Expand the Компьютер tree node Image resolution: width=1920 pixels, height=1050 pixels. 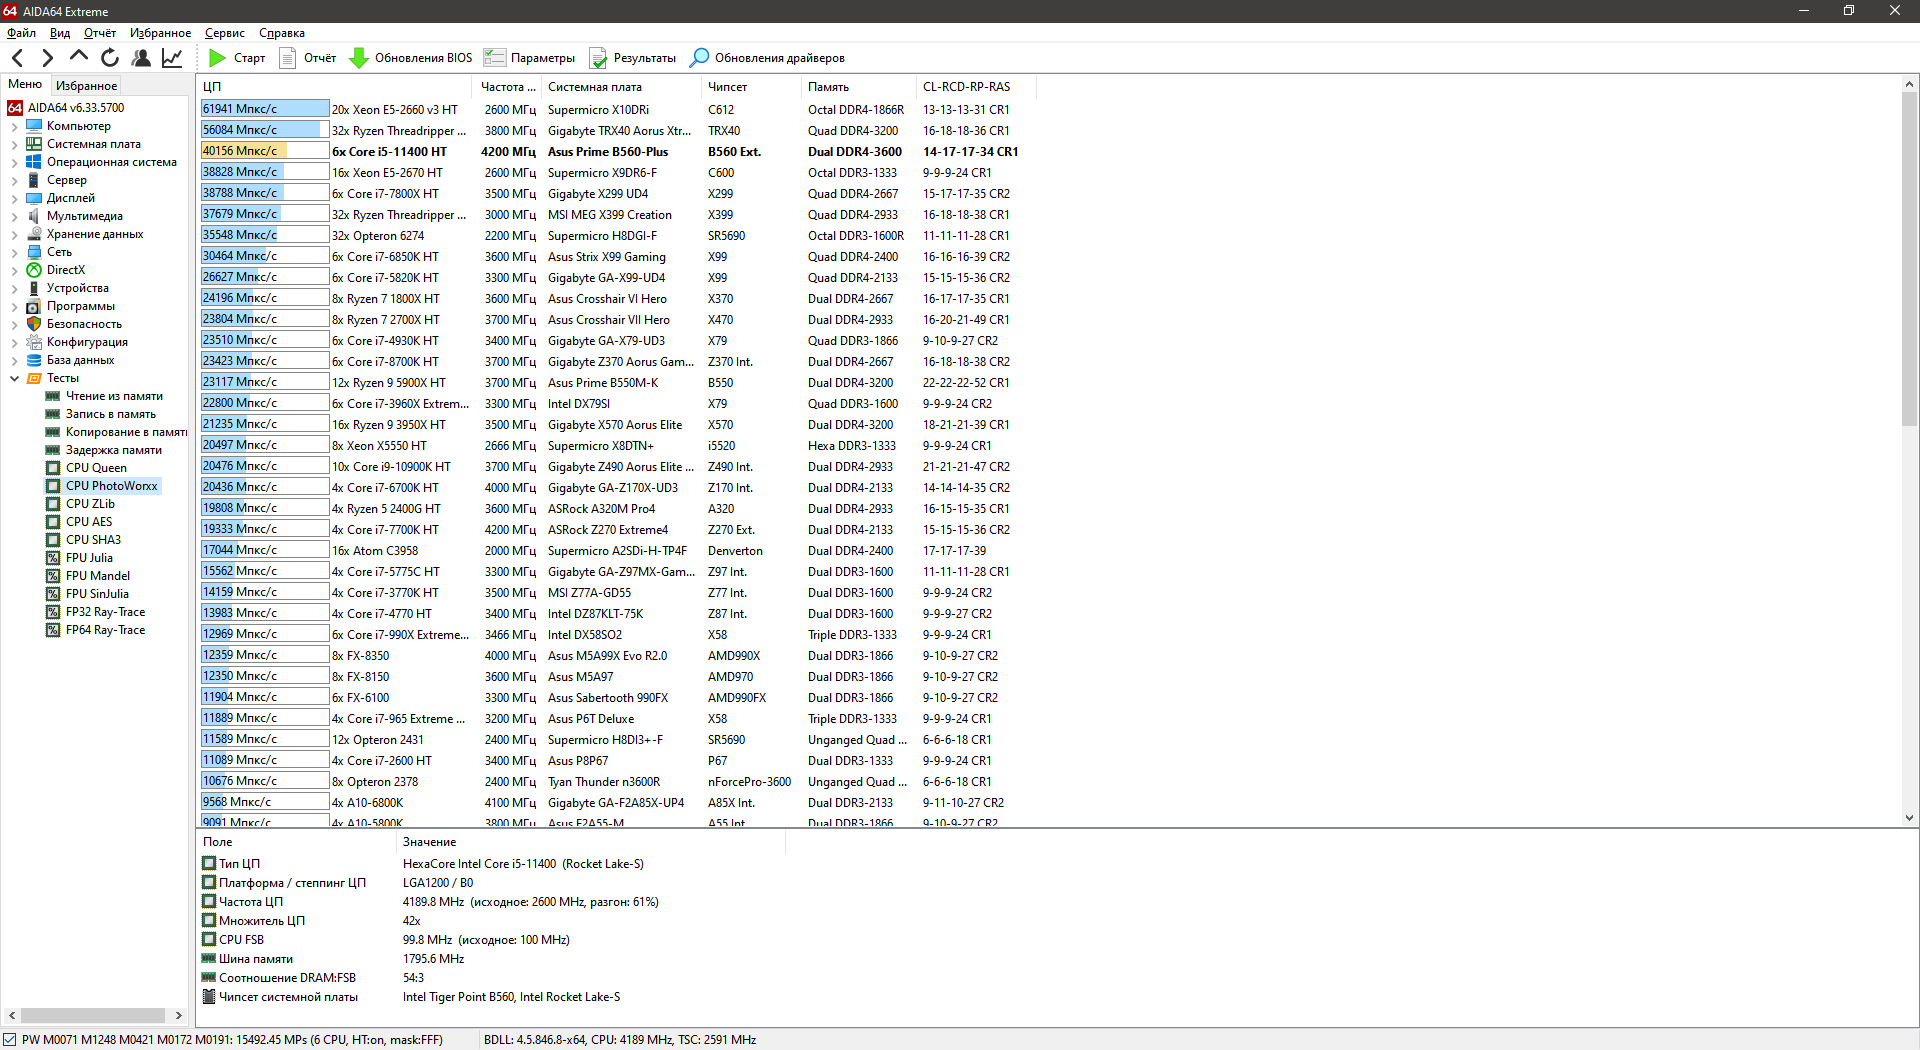[x=14, y=126]
